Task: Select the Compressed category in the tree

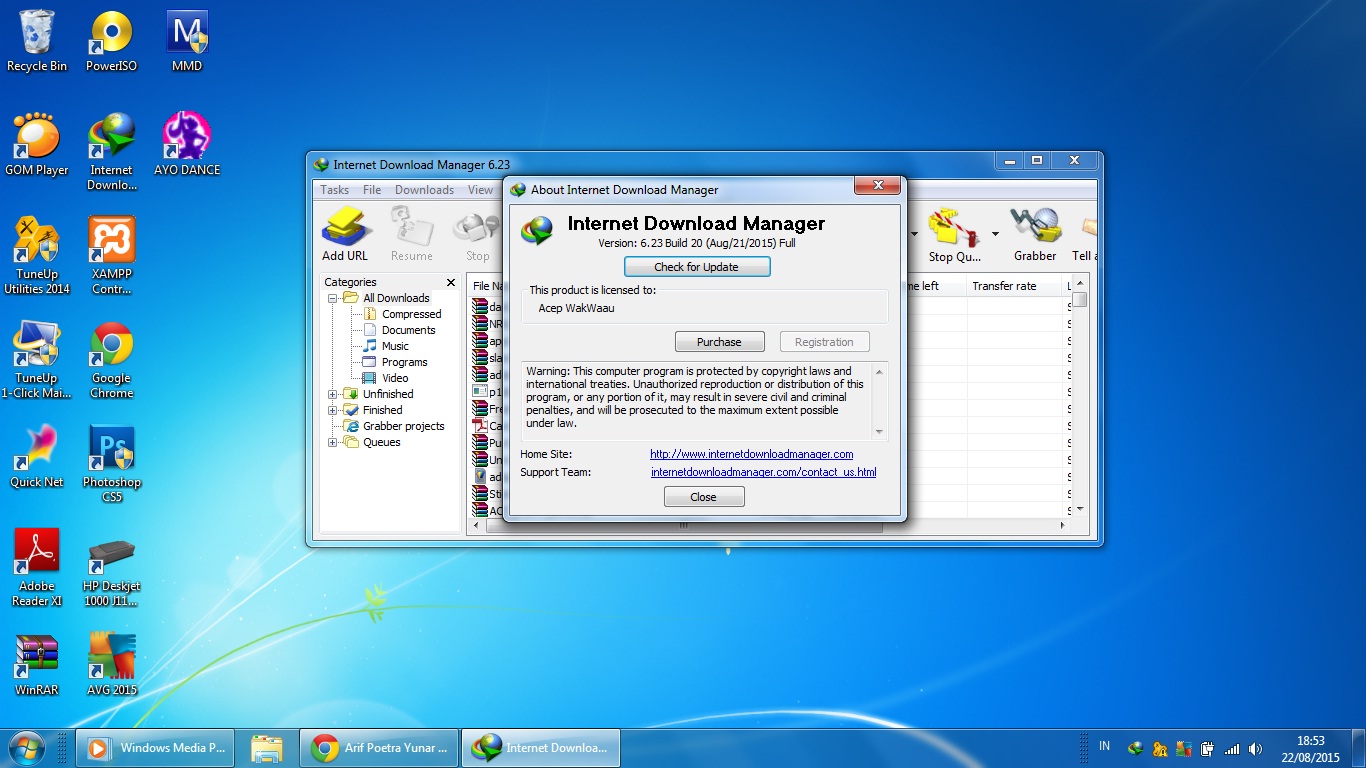Action: 411,314
